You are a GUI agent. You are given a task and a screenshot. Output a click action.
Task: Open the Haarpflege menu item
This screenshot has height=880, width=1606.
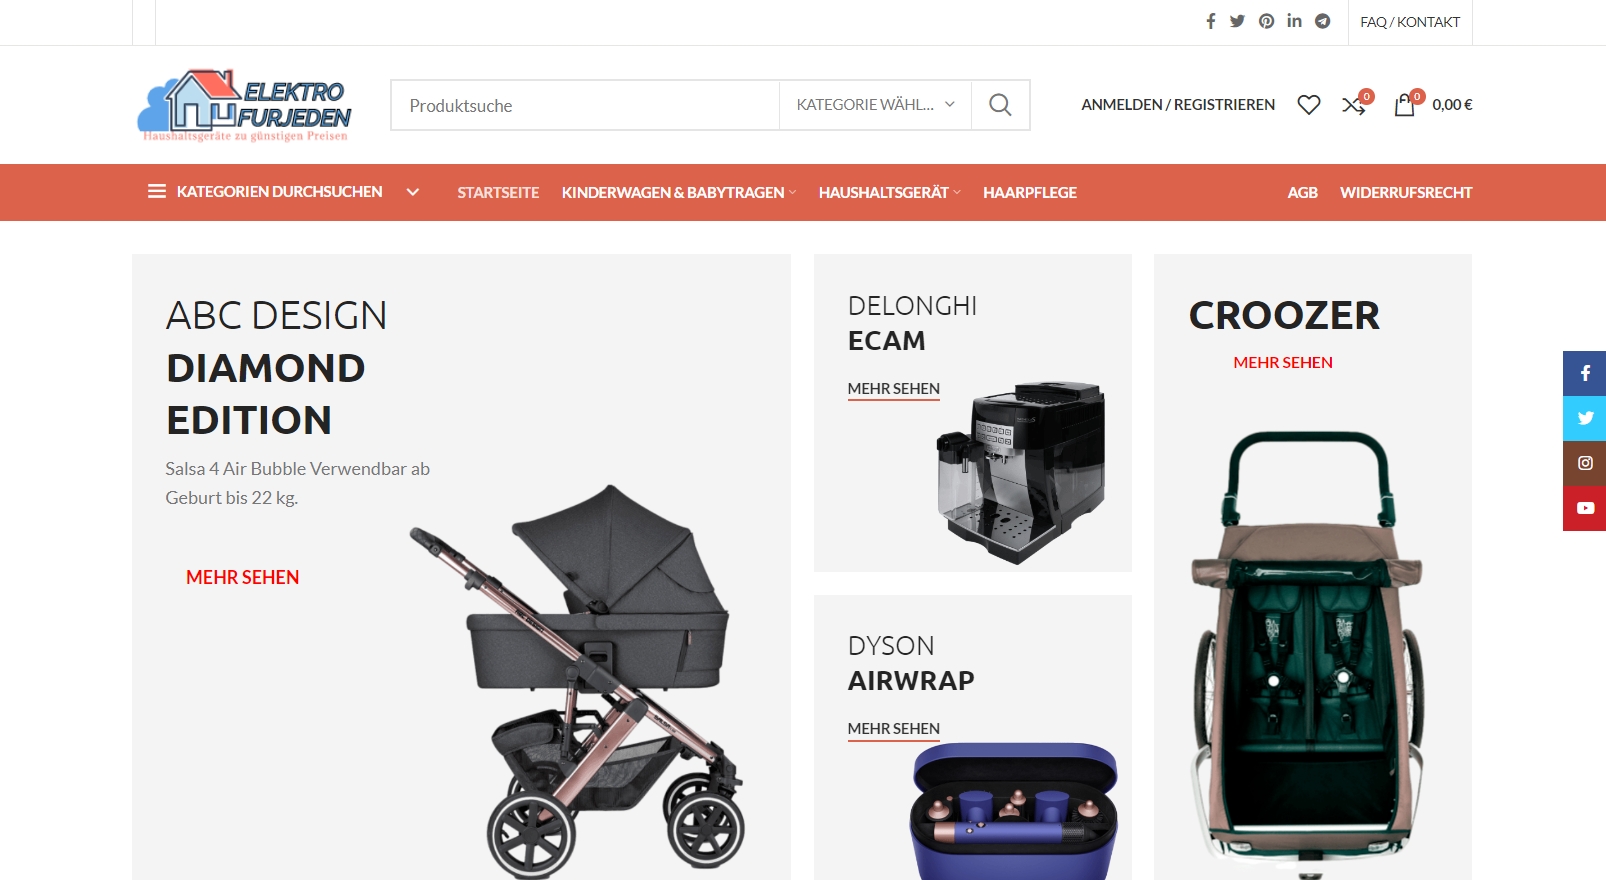[1030, 192]
